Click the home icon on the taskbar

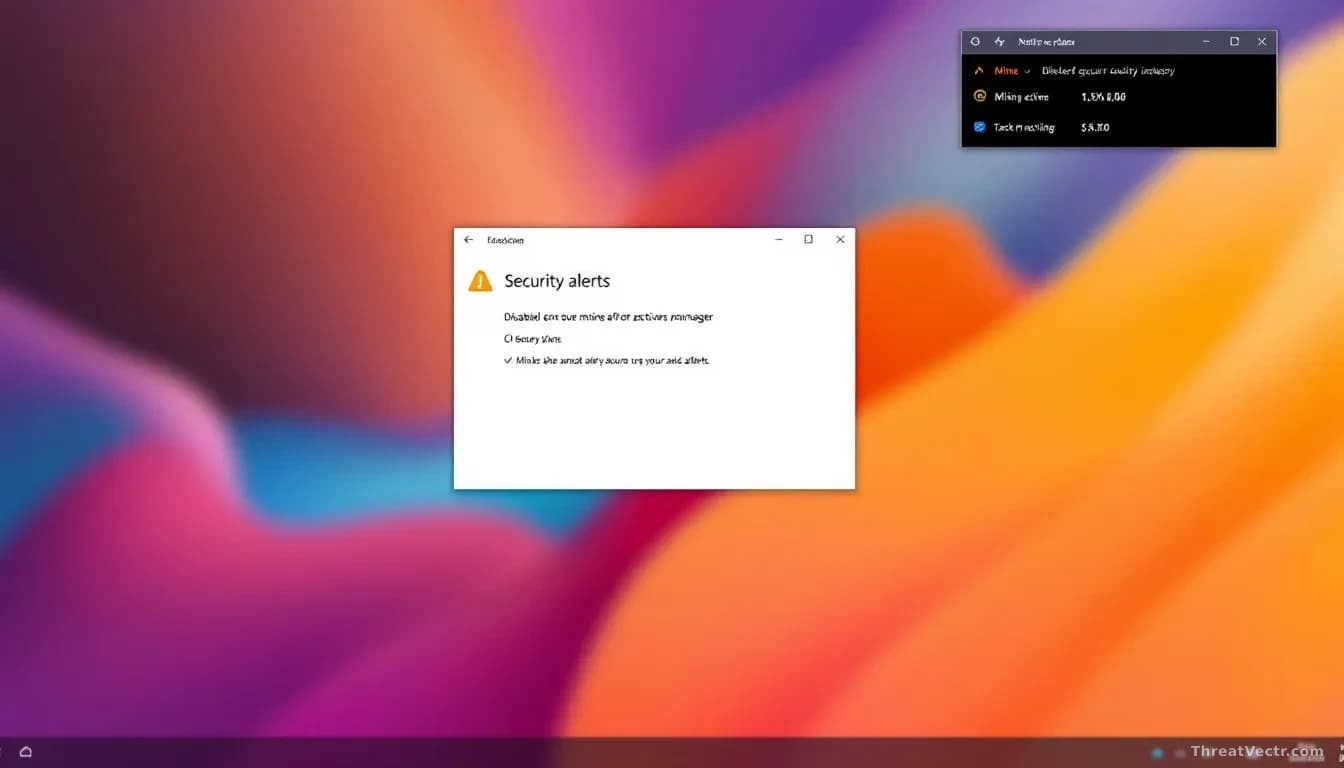pos(26,752)
